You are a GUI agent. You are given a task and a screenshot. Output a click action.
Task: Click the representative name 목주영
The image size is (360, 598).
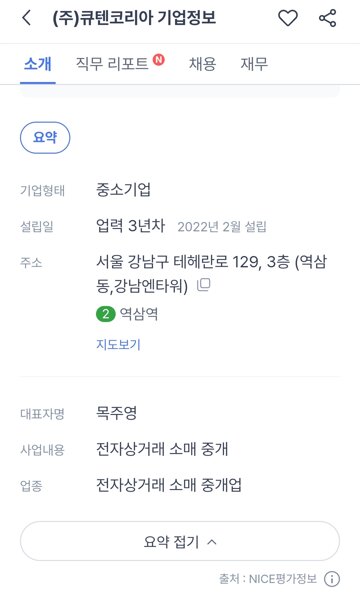click(116, 413)
